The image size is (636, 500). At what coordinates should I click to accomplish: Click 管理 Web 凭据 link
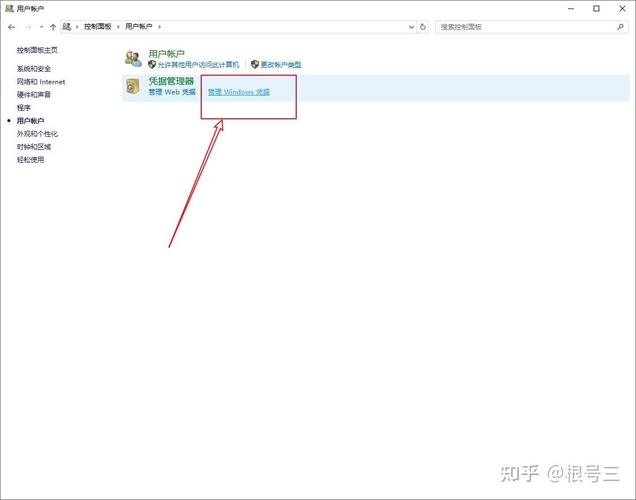(172, 92)
